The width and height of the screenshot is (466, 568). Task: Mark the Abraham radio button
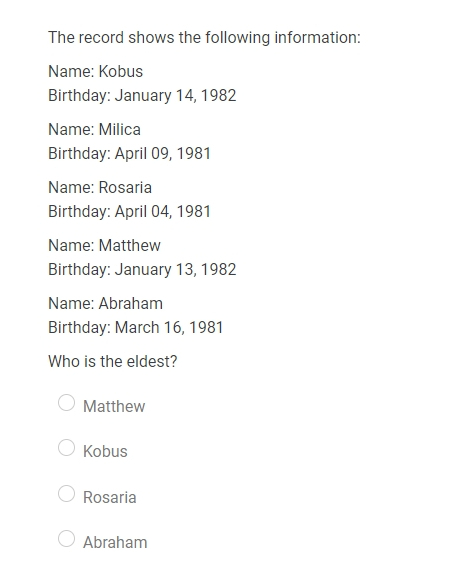[x=66, y=539]
